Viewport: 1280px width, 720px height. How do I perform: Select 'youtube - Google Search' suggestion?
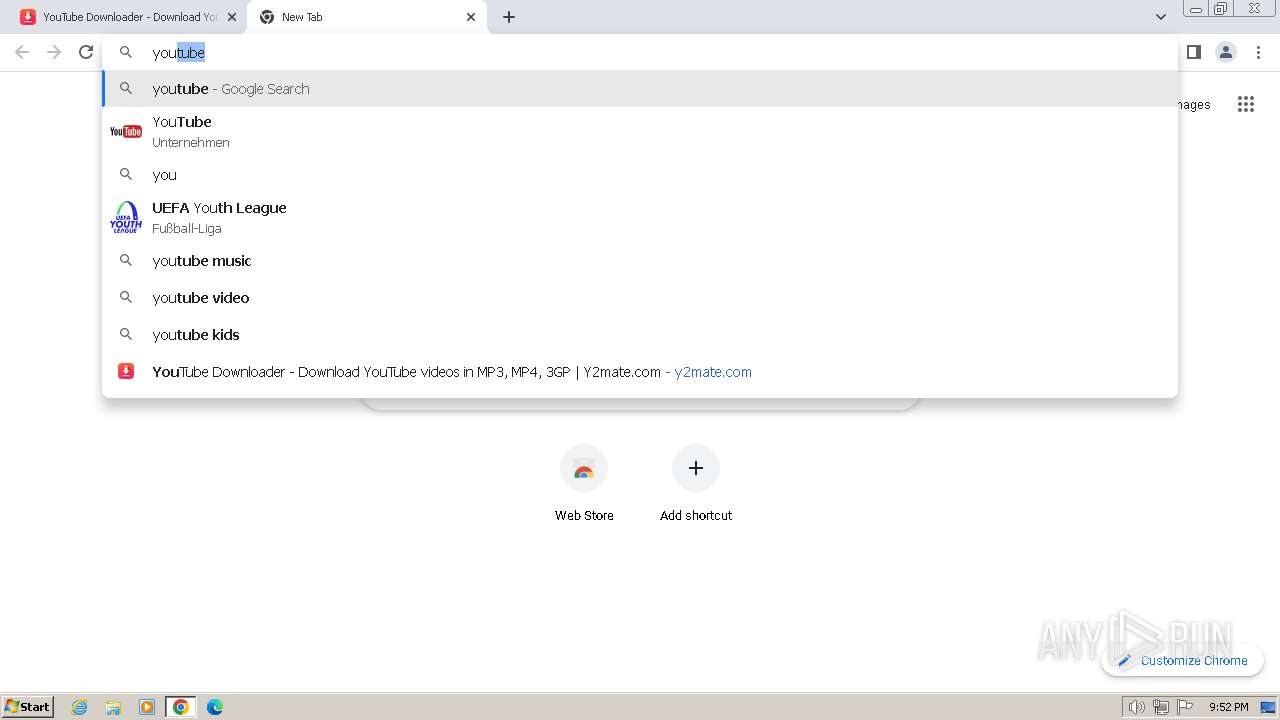(640, 89)
